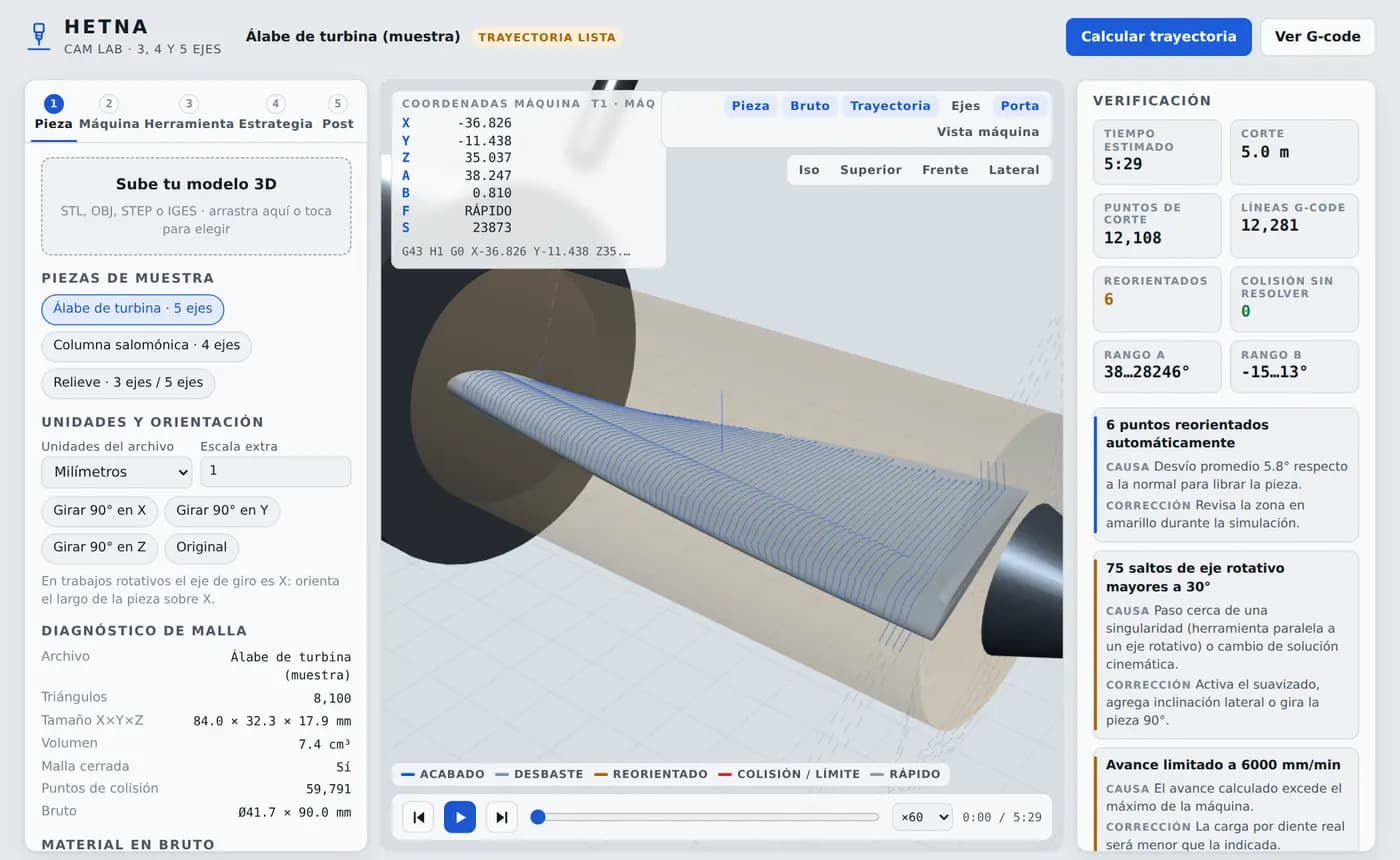This screenshot has width=1400, height=860.
Task: Click the 75 saltos de eje rotativo warning
Action: [1226, 645]
